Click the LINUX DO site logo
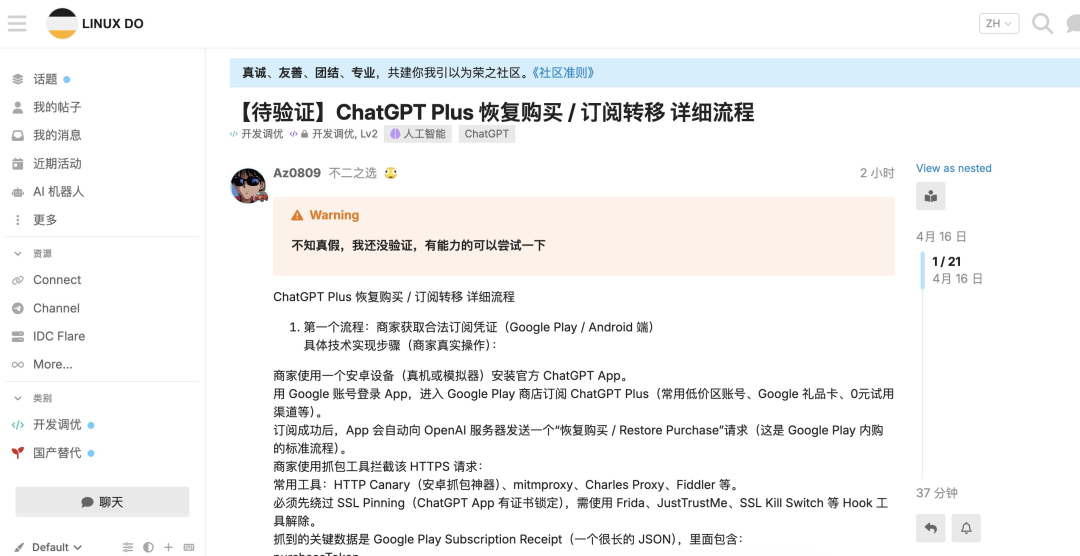The height and width of the screenshot is (556, 1080). click(x=96, y=24)
